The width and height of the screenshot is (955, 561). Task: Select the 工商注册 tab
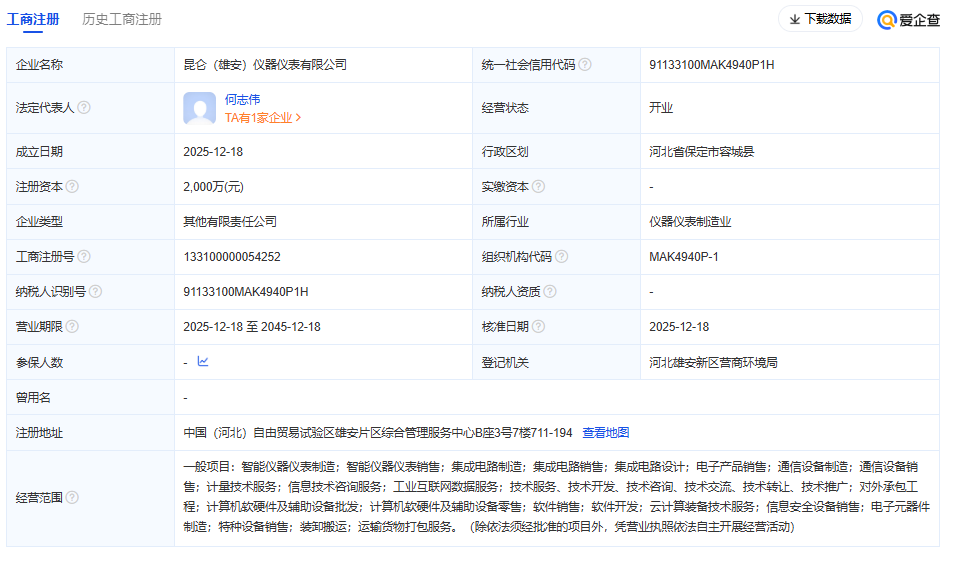click(33, 19)
